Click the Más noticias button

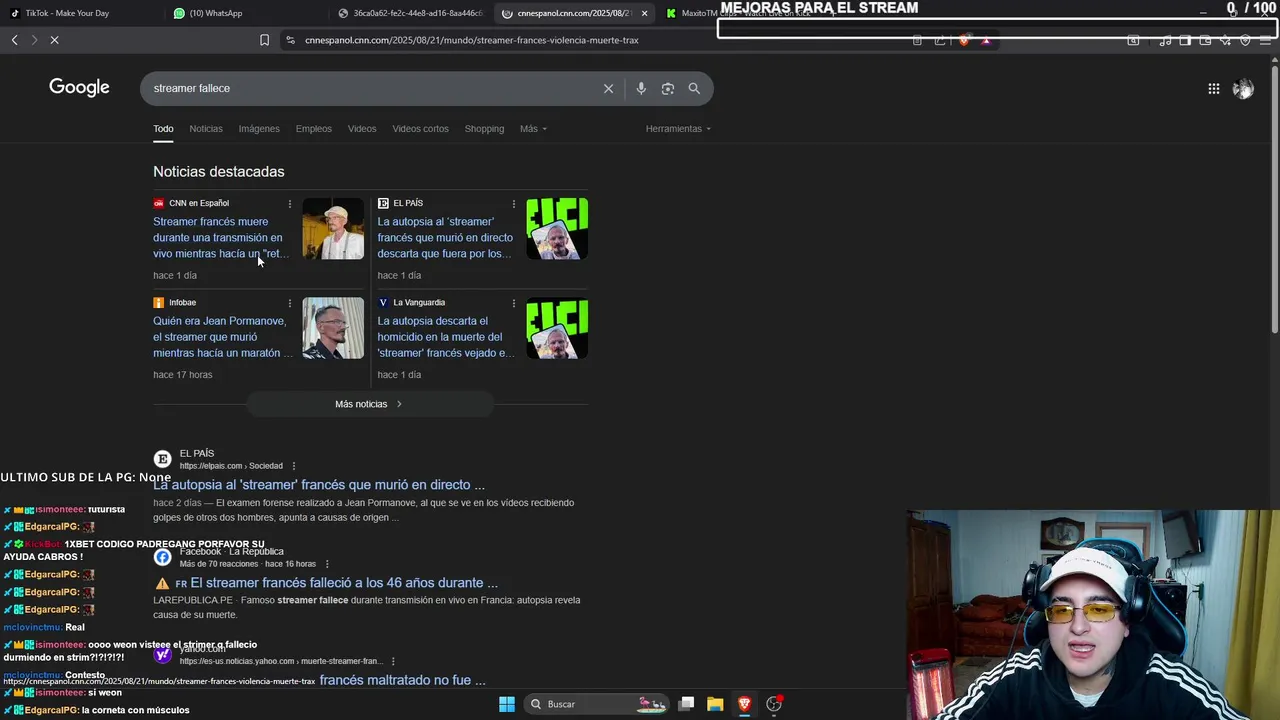point(369,404)
